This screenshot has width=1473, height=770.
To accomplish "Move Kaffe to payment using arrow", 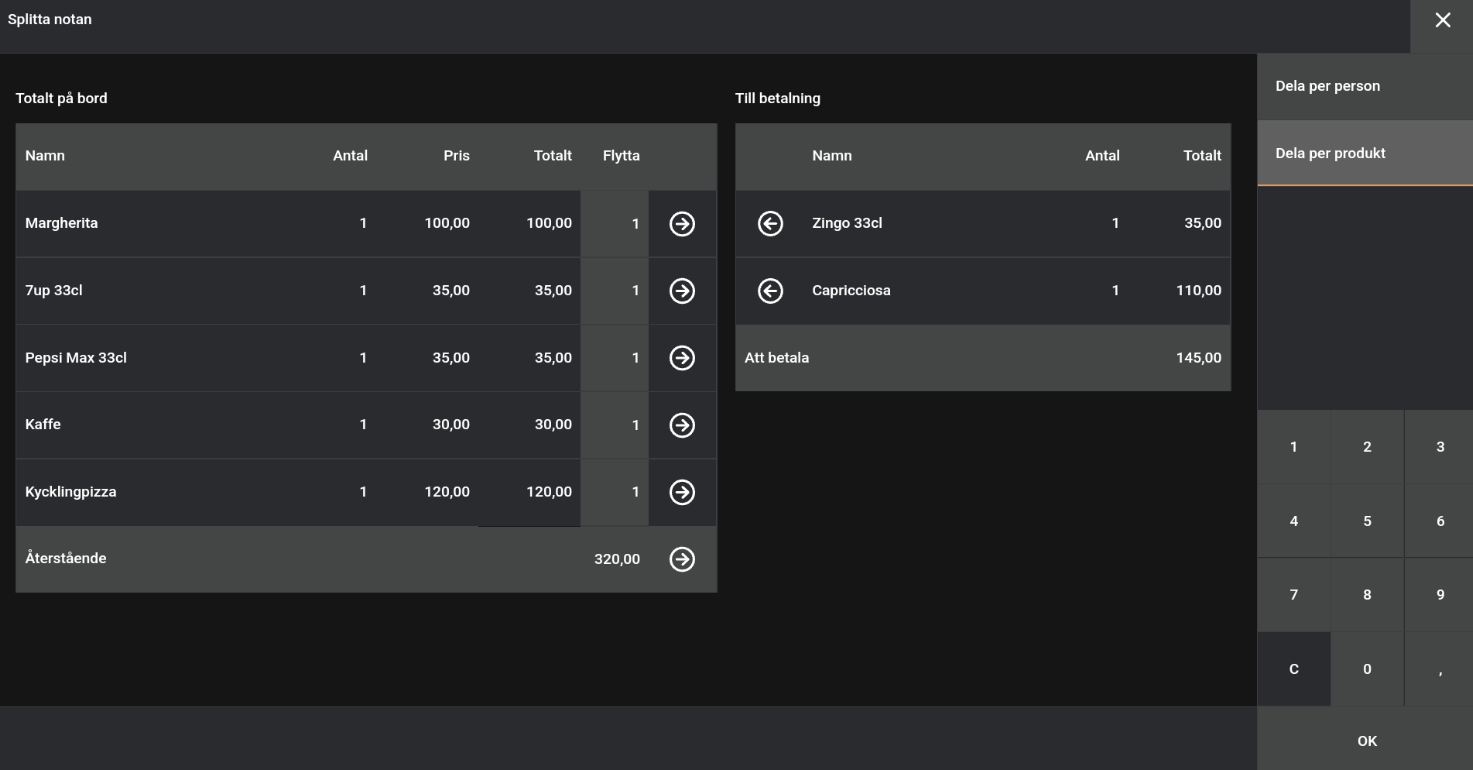I will pos(682,425).
